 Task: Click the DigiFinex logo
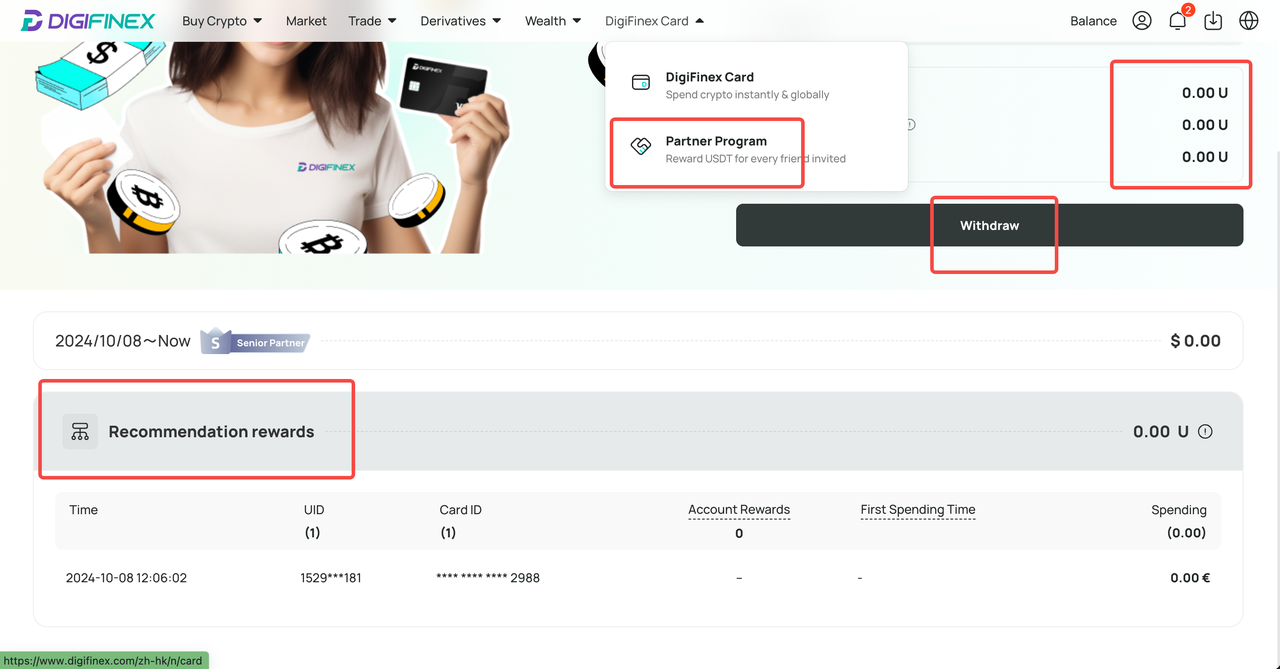click(88, 21)
